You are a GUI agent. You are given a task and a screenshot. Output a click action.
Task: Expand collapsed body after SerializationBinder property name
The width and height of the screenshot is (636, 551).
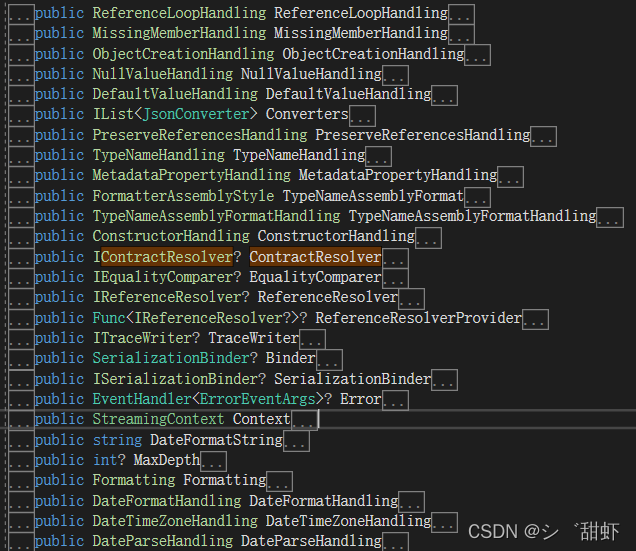tap(445, 380)
